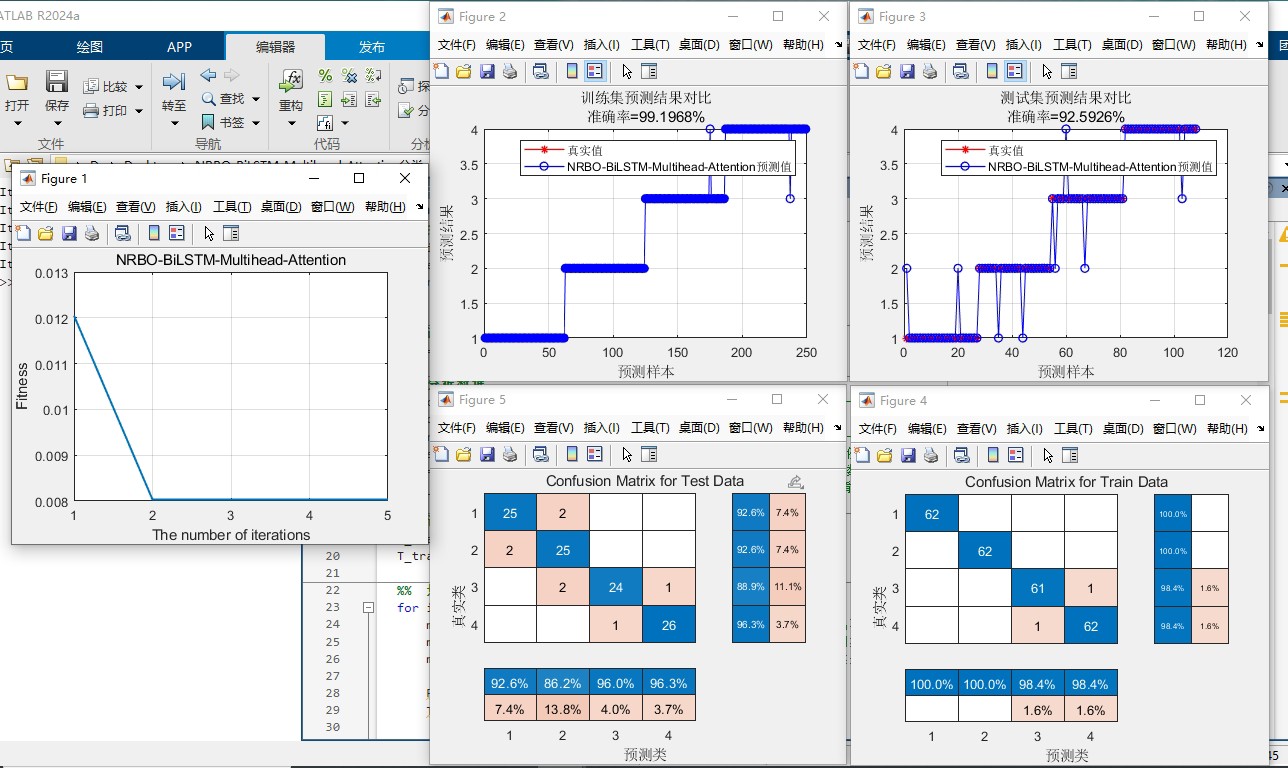Toggle Edit Plot arrow in Figure 3 toolbar
Viewport: 1288px width, 768px height.
(1047, 71)
